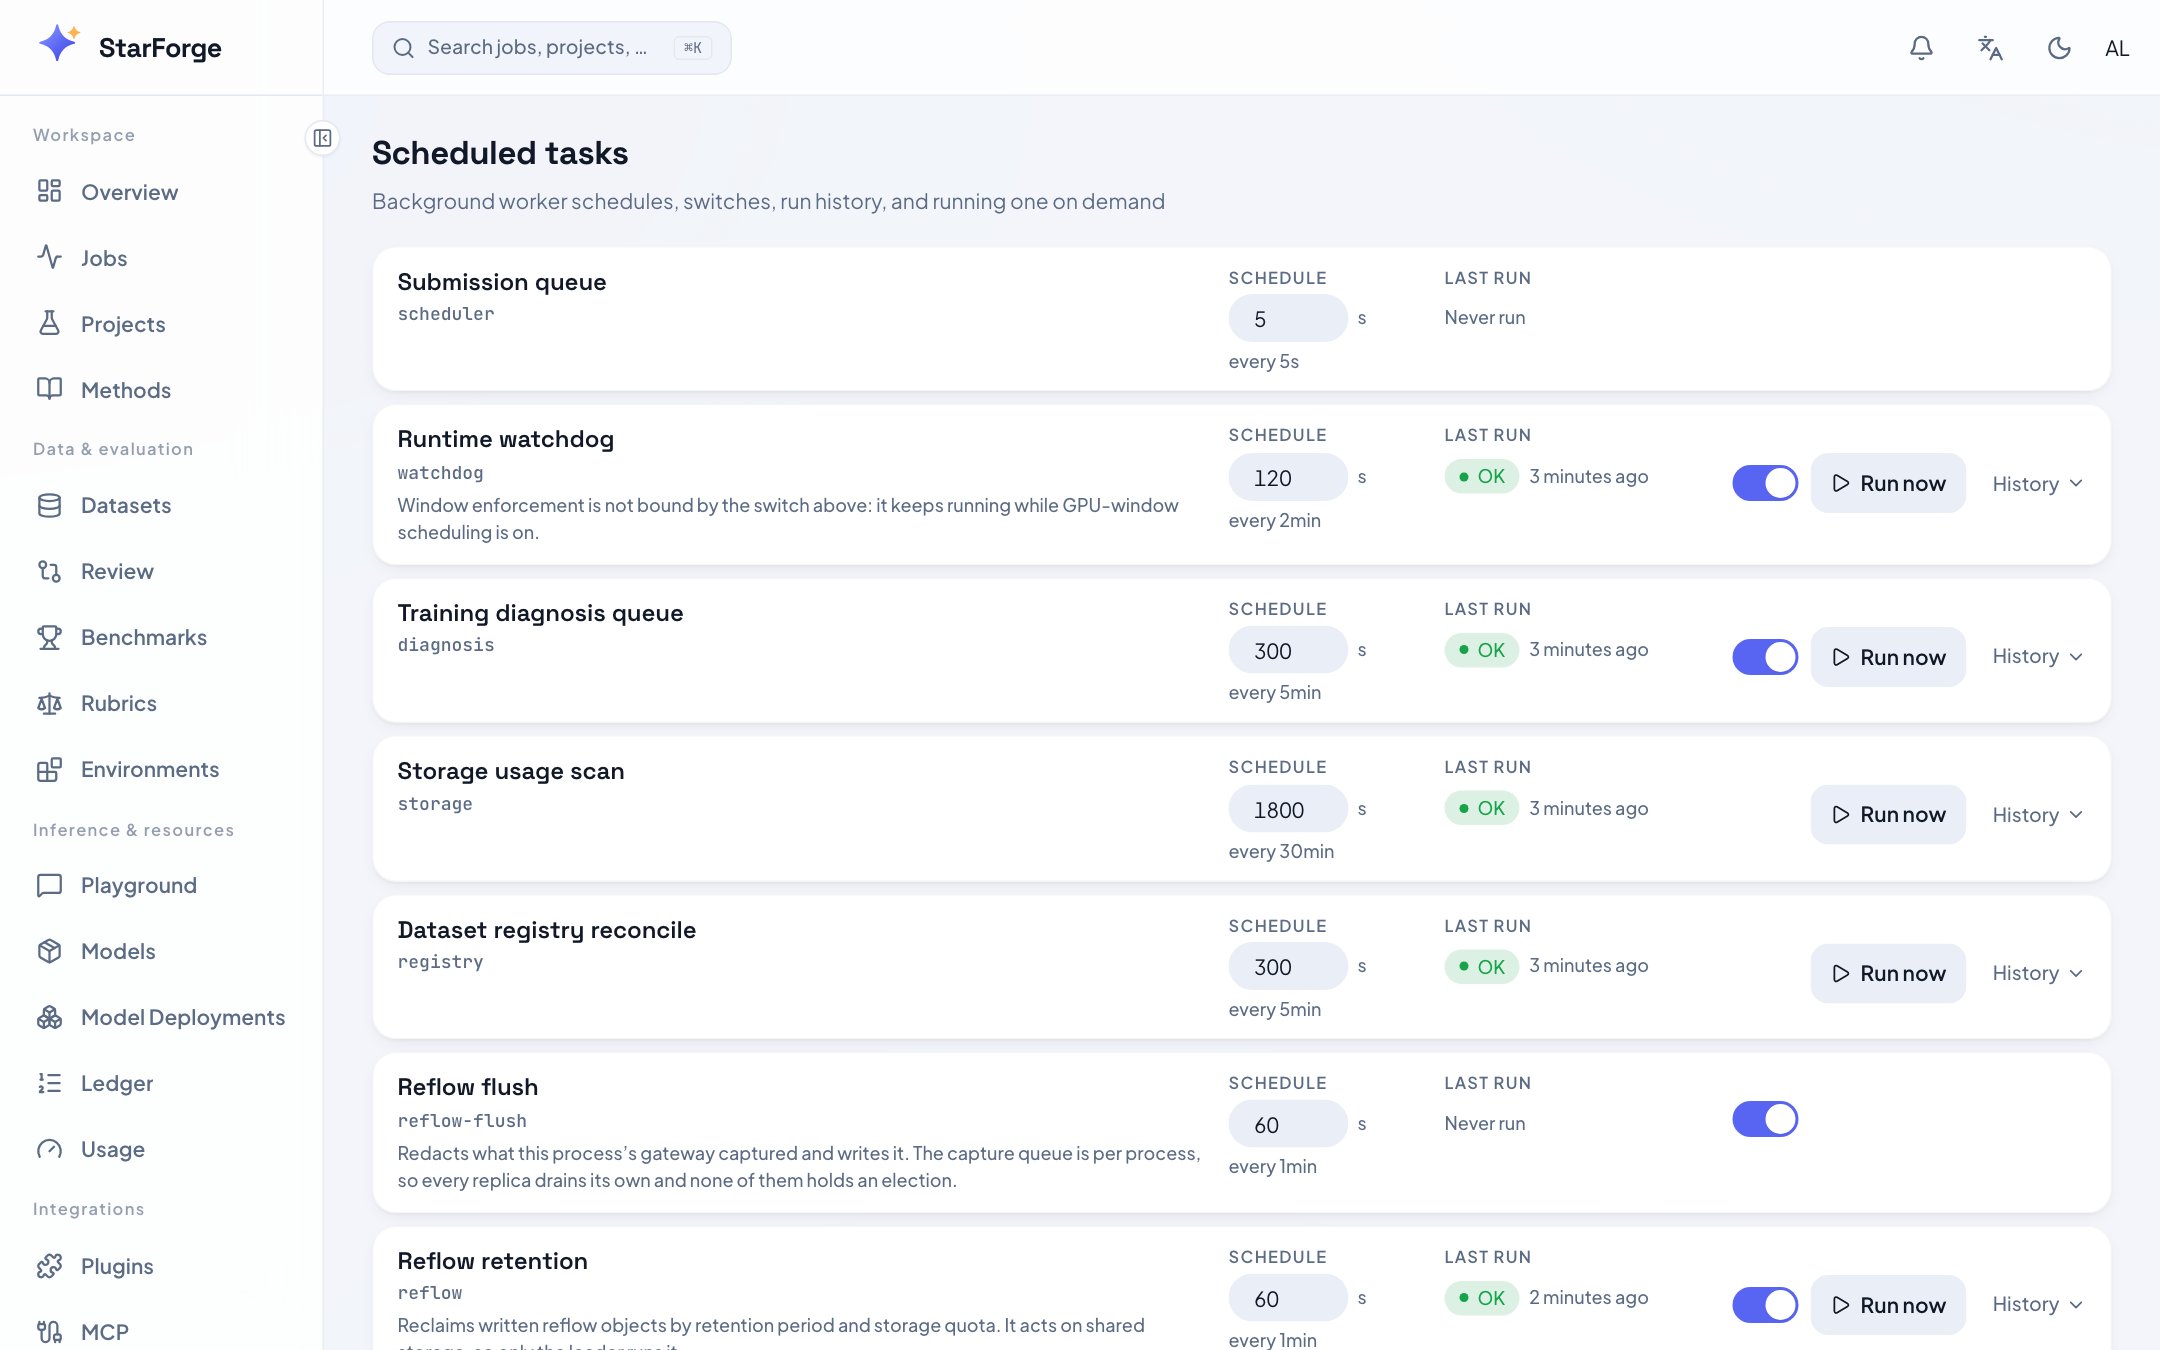
Task: Switch to dark mode moon icon
Action: point(2059,48)
